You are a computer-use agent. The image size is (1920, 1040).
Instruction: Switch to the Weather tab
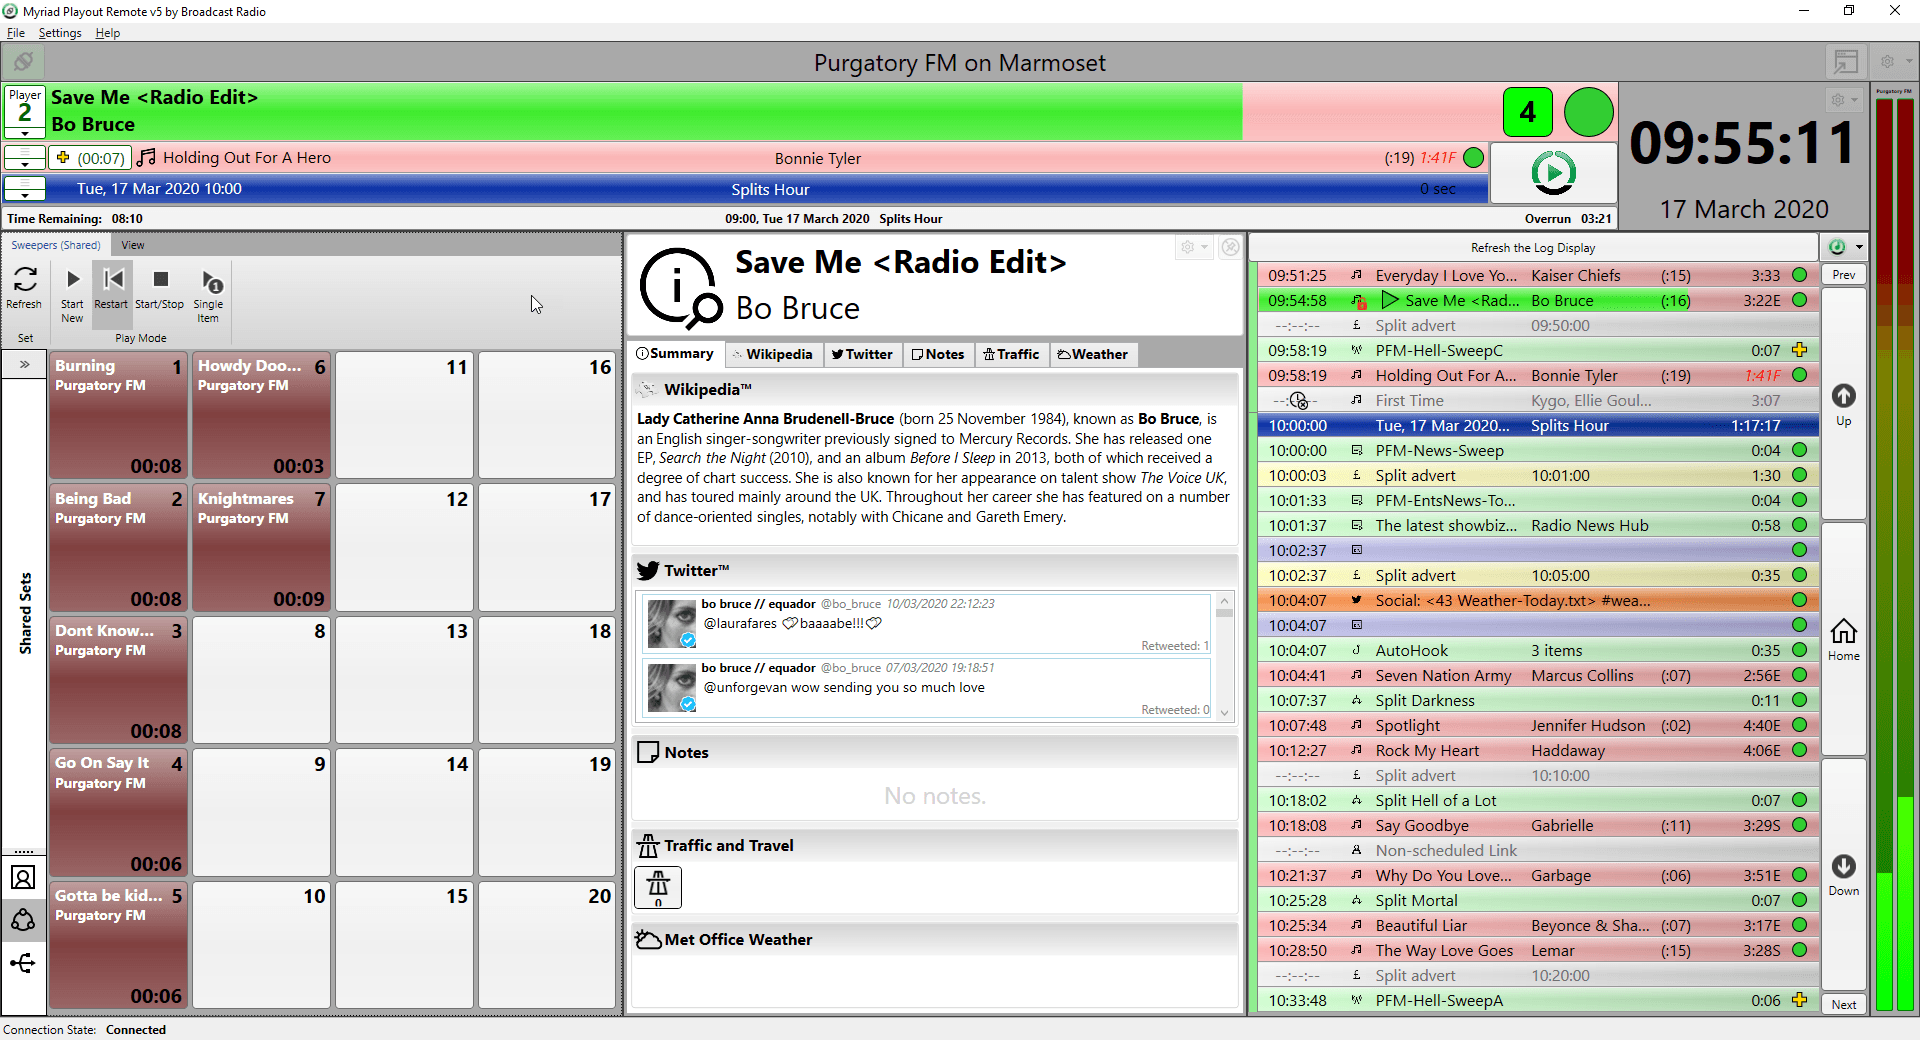[x=1093, y=354]
